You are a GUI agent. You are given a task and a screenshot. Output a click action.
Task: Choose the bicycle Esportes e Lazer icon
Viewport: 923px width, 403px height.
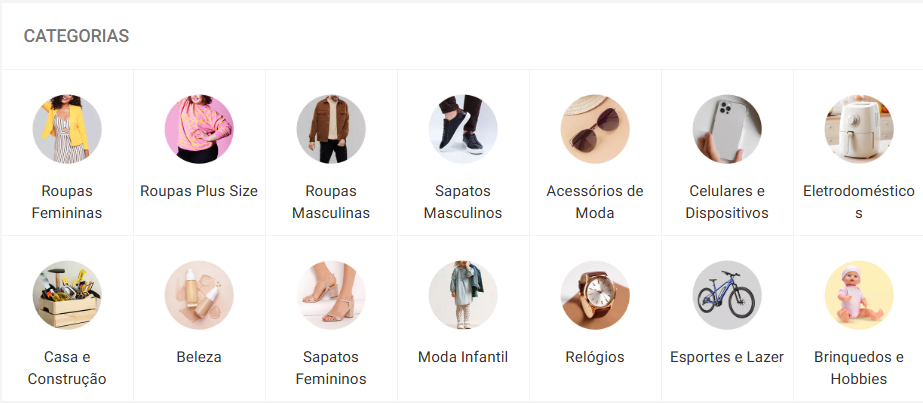726,295
